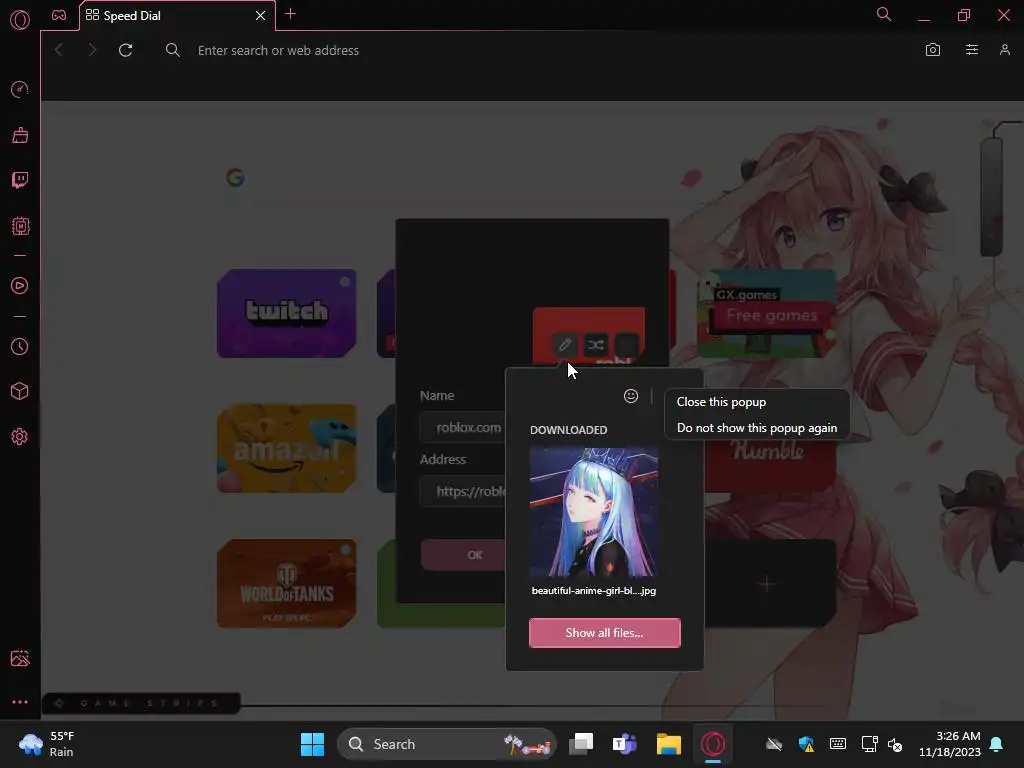
Task: Click the smiley feedback icon in popup
Action: 631,396
